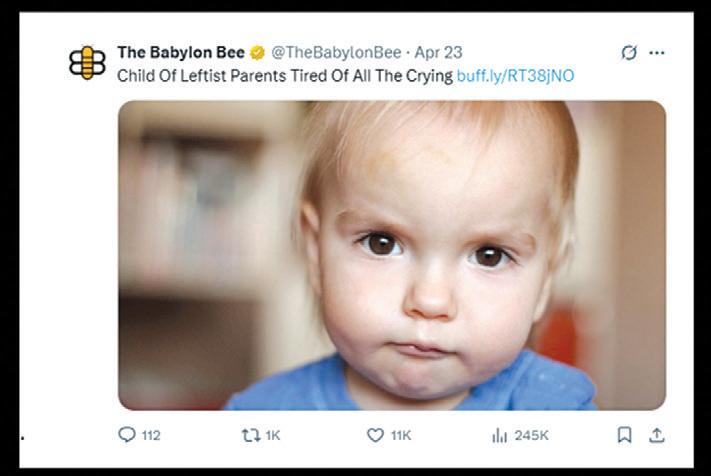This screenshot has width=711, height=476.
Task: Open the view analytics bar chart icon
Action: point(500,435)
